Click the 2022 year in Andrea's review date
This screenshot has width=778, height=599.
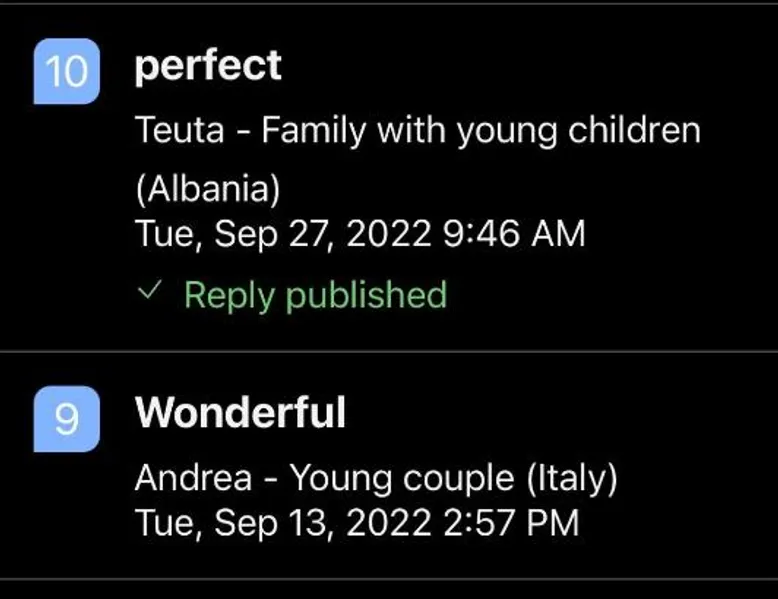[389, 523]
